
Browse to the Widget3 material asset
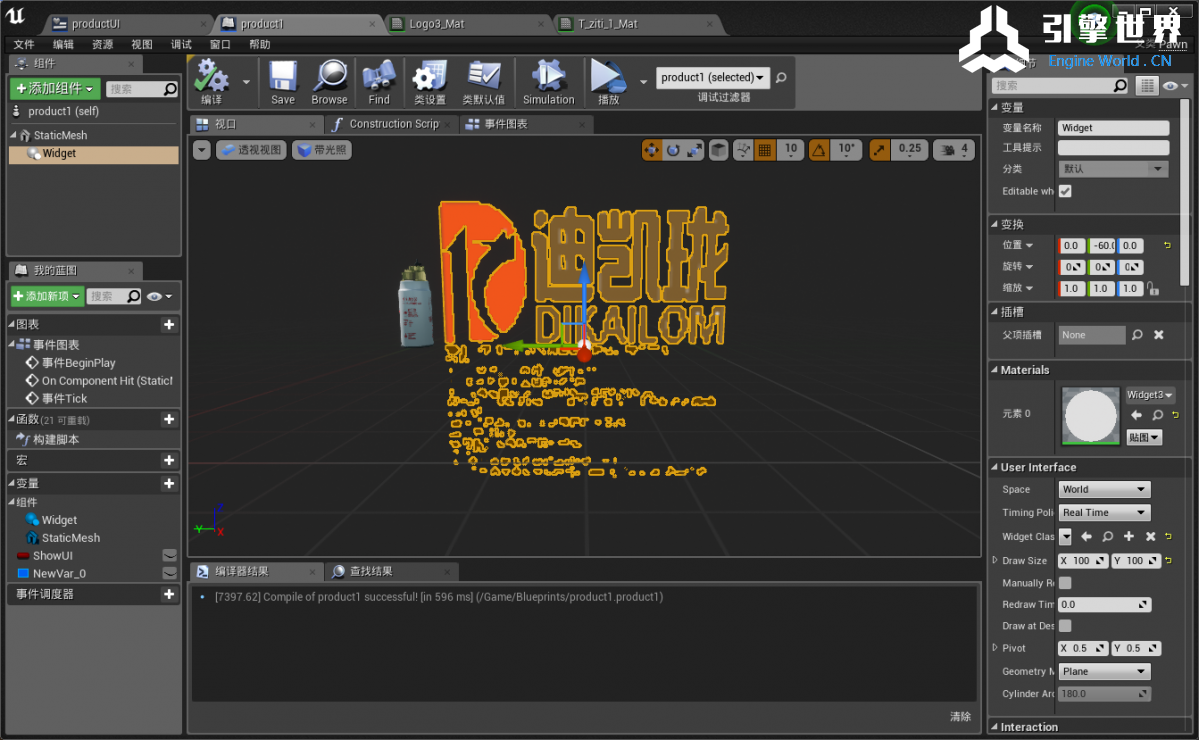[1158, 415]
